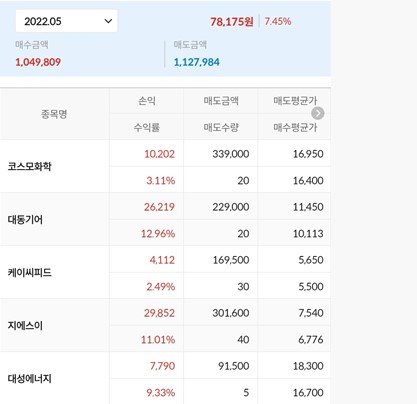This screenshot has width=417, height=404.
Task: Click 케이씨피드 sell quantity 30
Action: pos(243,286)
